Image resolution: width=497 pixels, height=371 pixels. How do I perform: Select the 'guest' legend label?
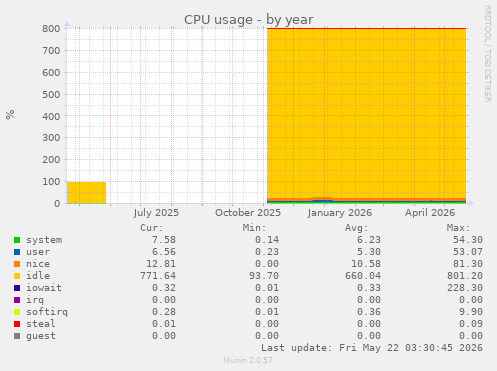[41, 336]
